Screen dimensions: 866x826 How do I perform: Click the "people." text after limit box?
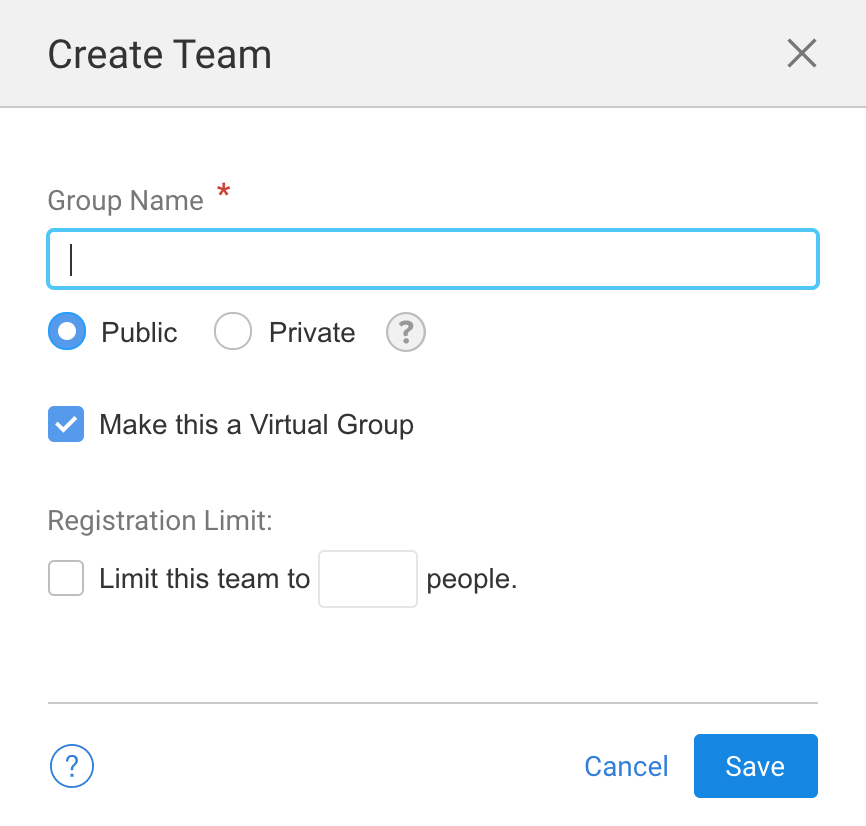(472, 579)
